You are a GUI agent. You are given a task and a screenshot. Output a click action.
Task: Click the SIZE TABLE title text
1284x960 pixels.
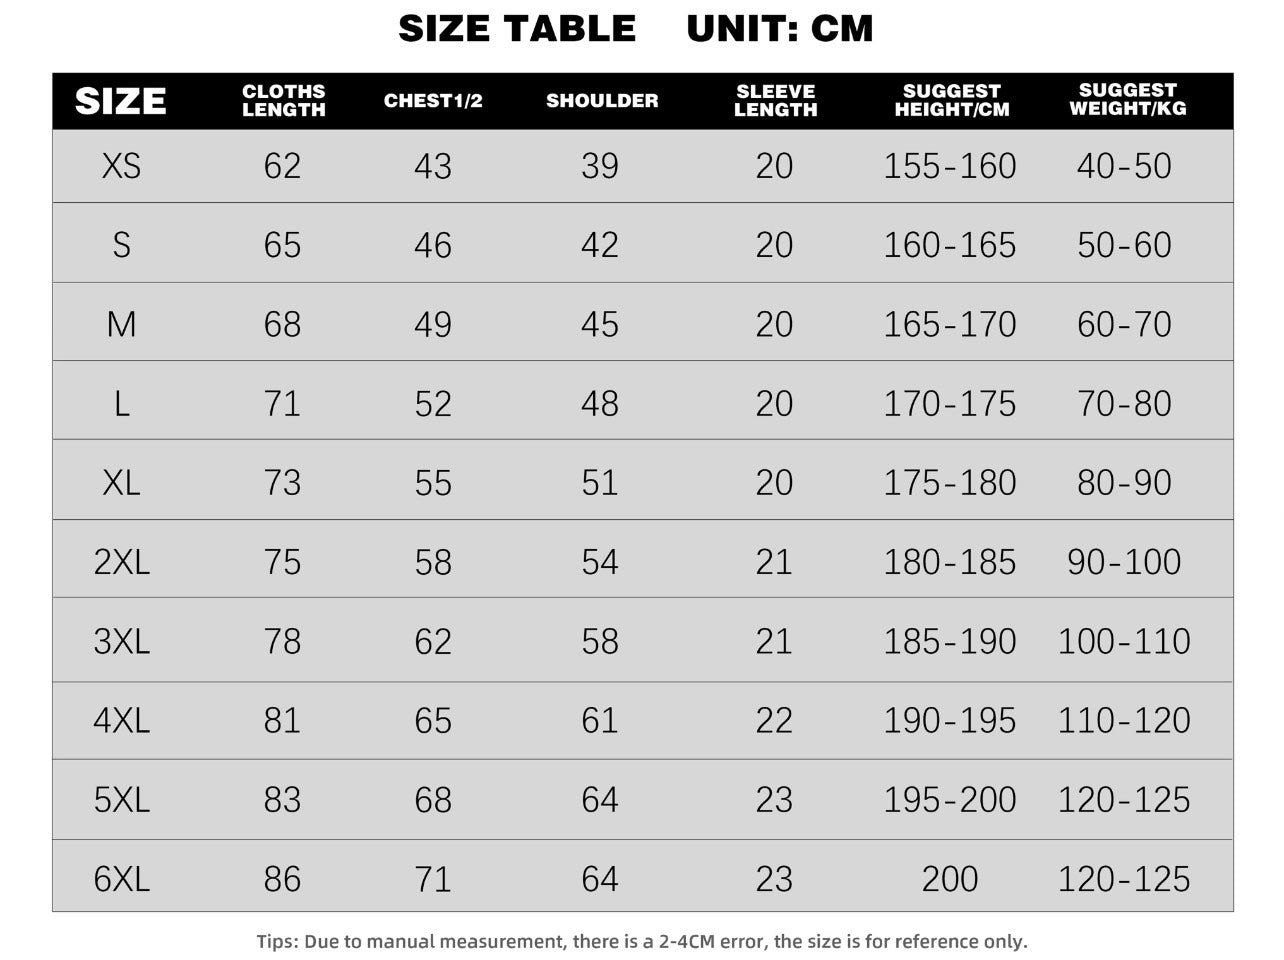tap(517, 29)
